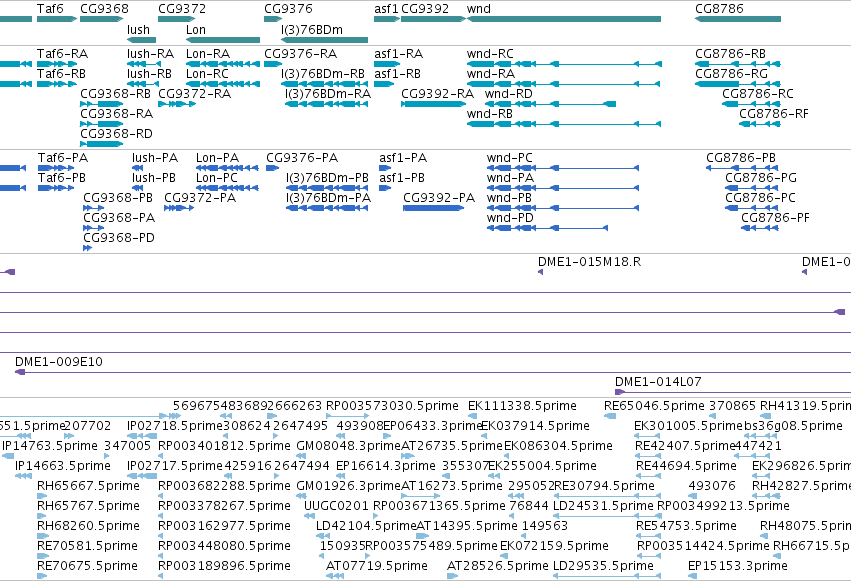Open protein CG9392-PA
The height and width of the screenshot is (581, 851).
pyautogui.click(x=439, y=198)
